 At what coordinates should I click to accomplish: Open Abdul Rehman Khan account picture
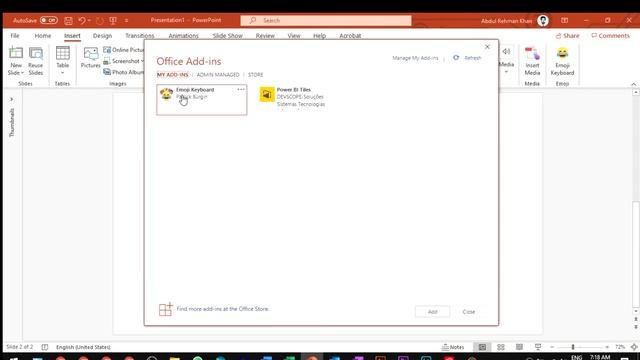[543, 20]
